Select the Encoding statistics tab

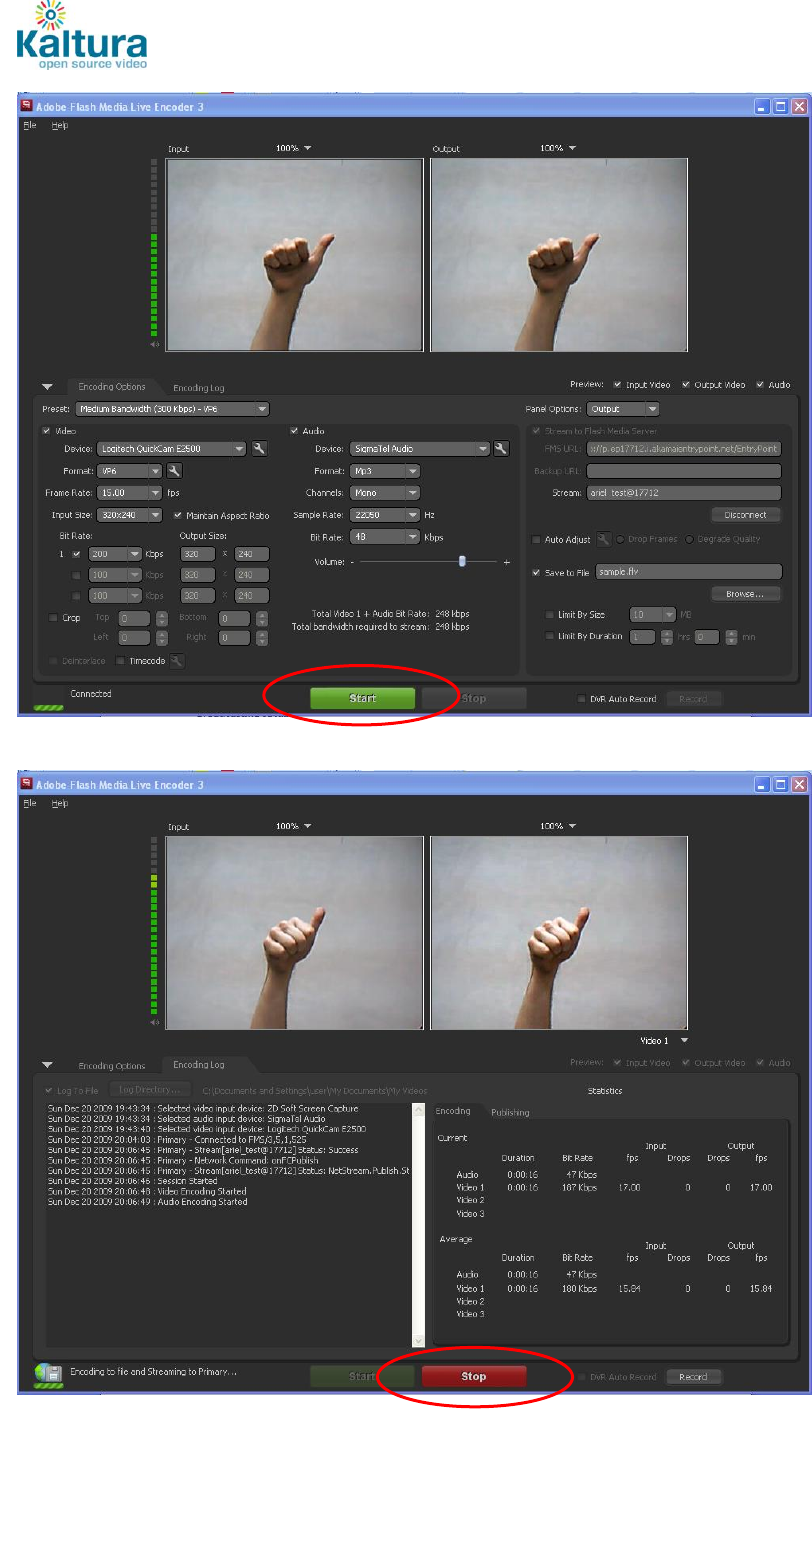tap(453, 1111)
